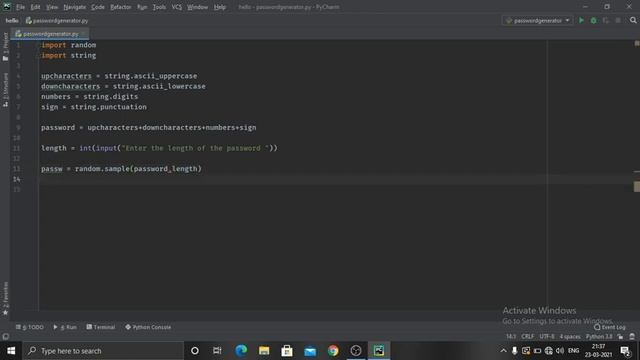The width and height of the screenshot is (640, 360).
Task: Open the Navigate menu
Action: point(75,7)
